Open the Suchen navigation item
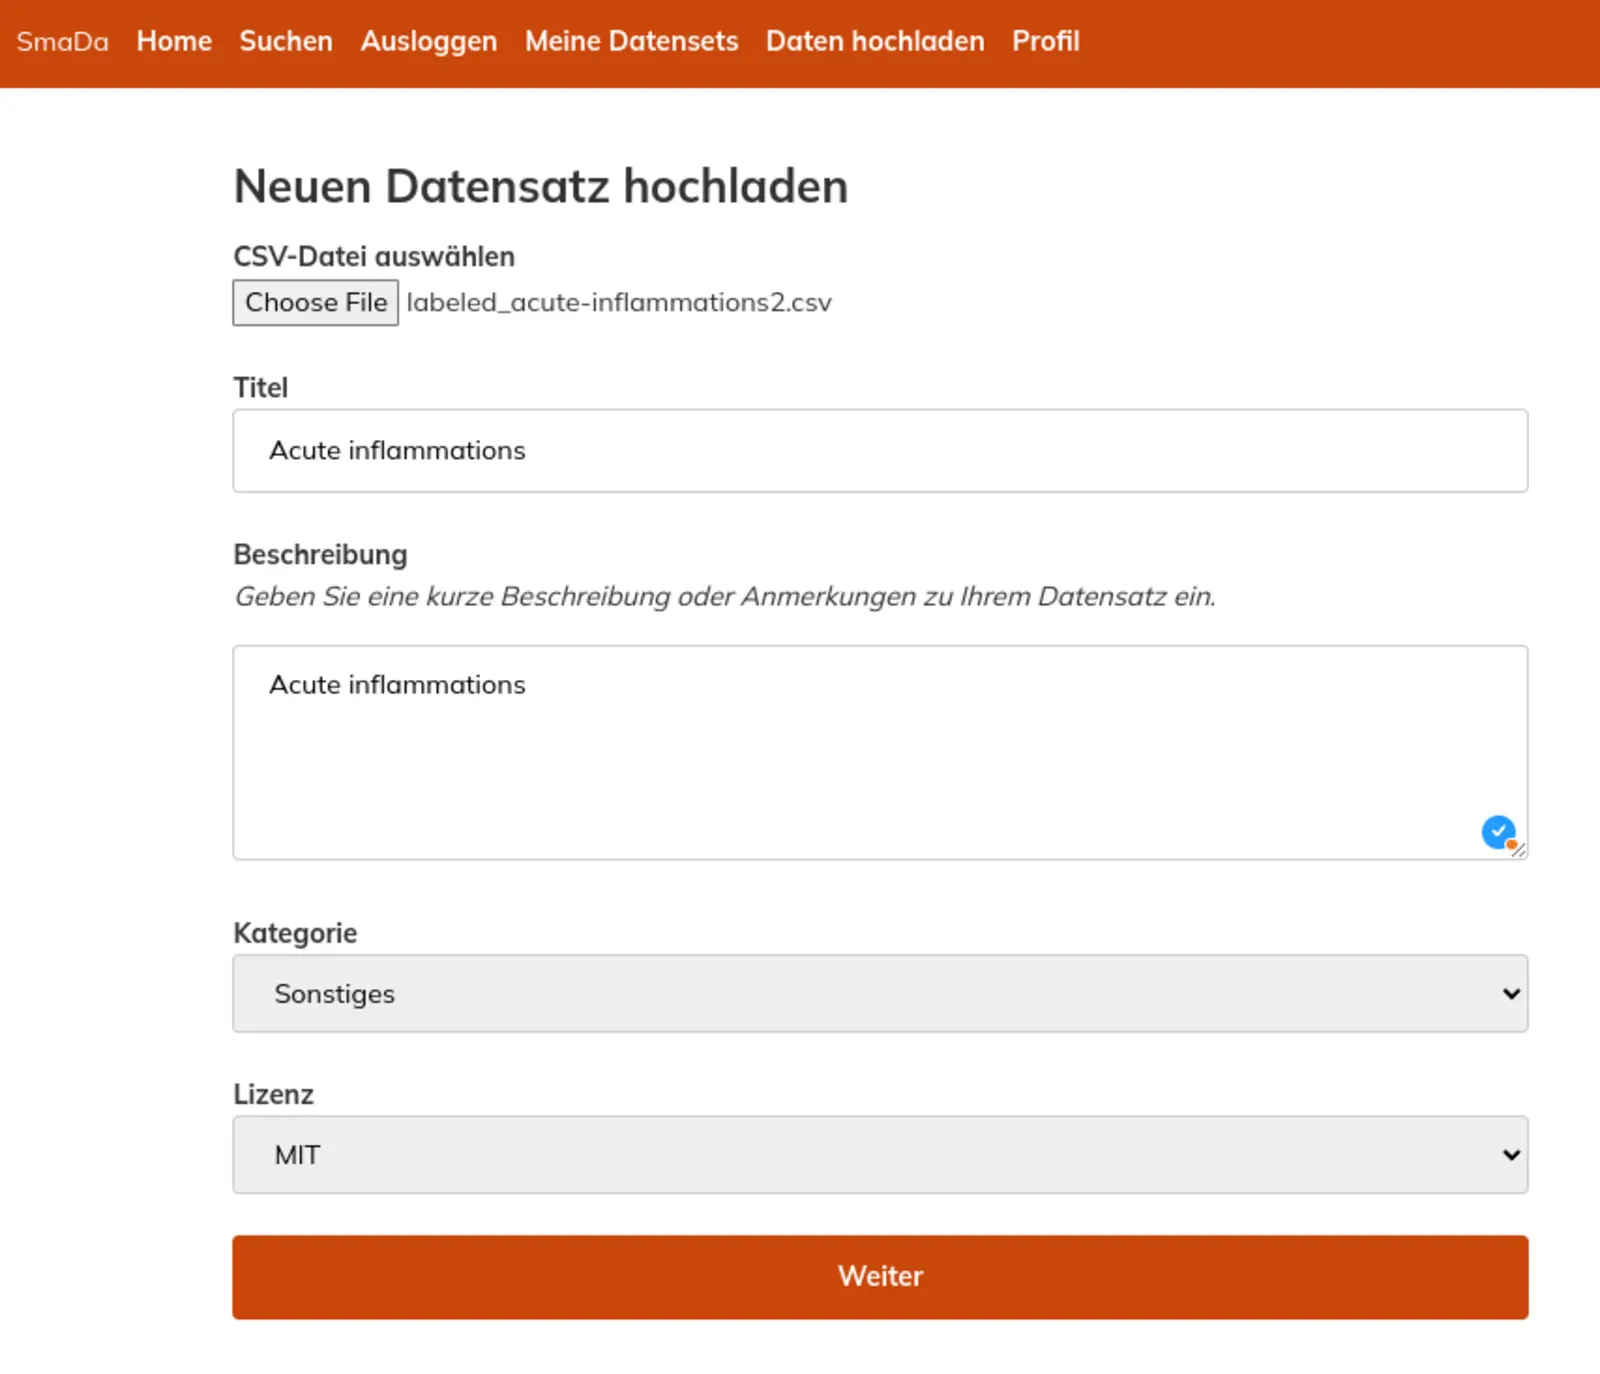The width and height of the screenshot is (1600, 1374). (286, 41)
